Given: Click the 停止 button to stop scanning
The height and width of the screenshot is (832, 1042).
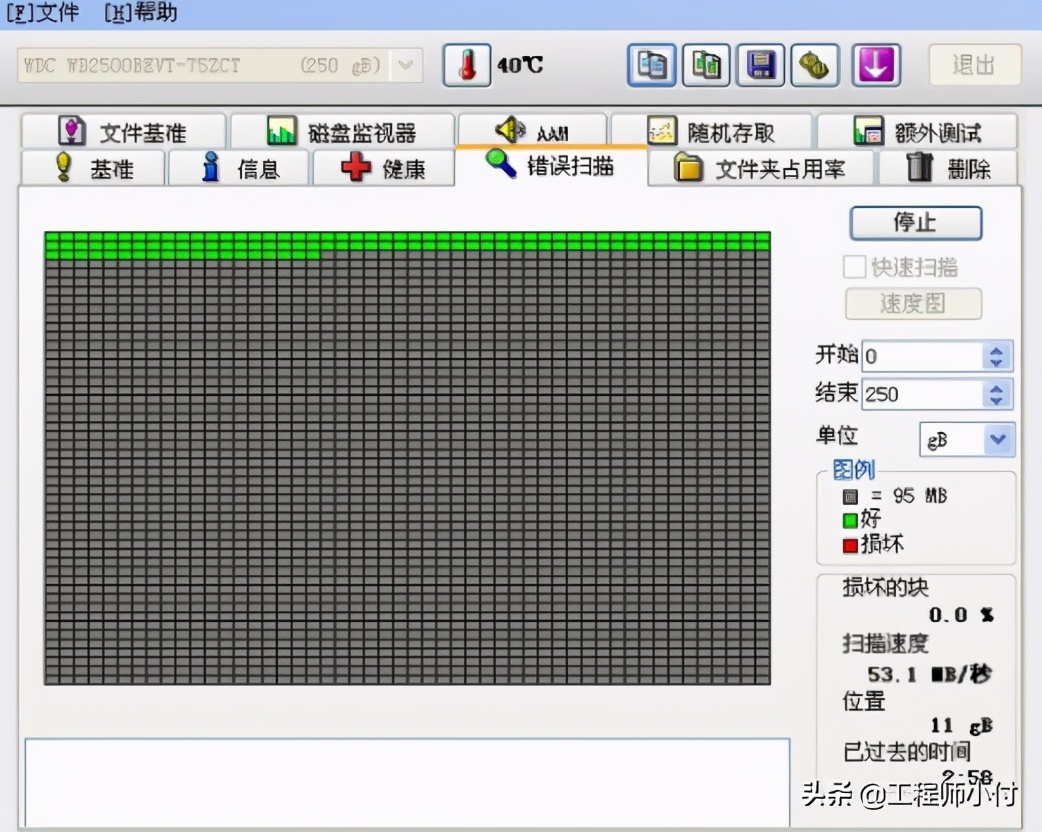Looking at the screenshot, I should pos(915,223).
